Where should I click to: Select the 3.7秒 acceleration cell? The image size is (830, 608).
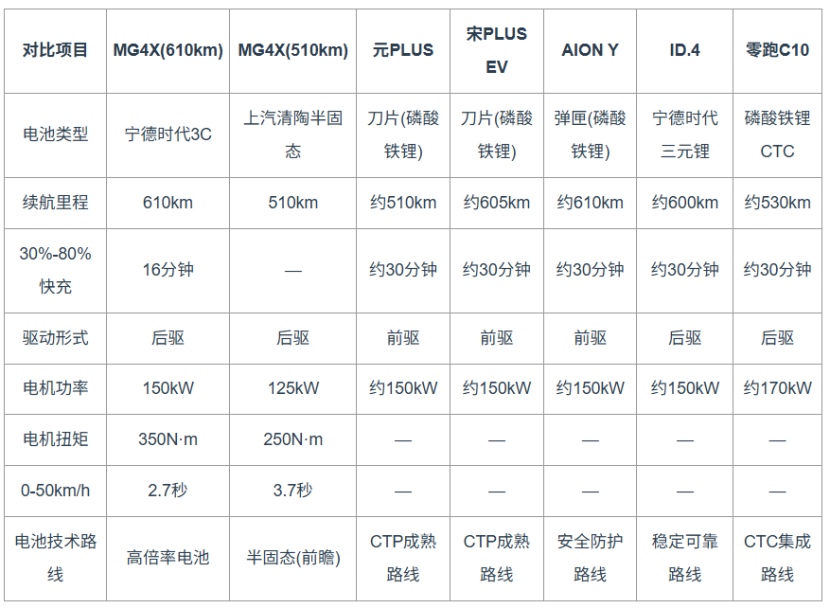coord(293,491)
